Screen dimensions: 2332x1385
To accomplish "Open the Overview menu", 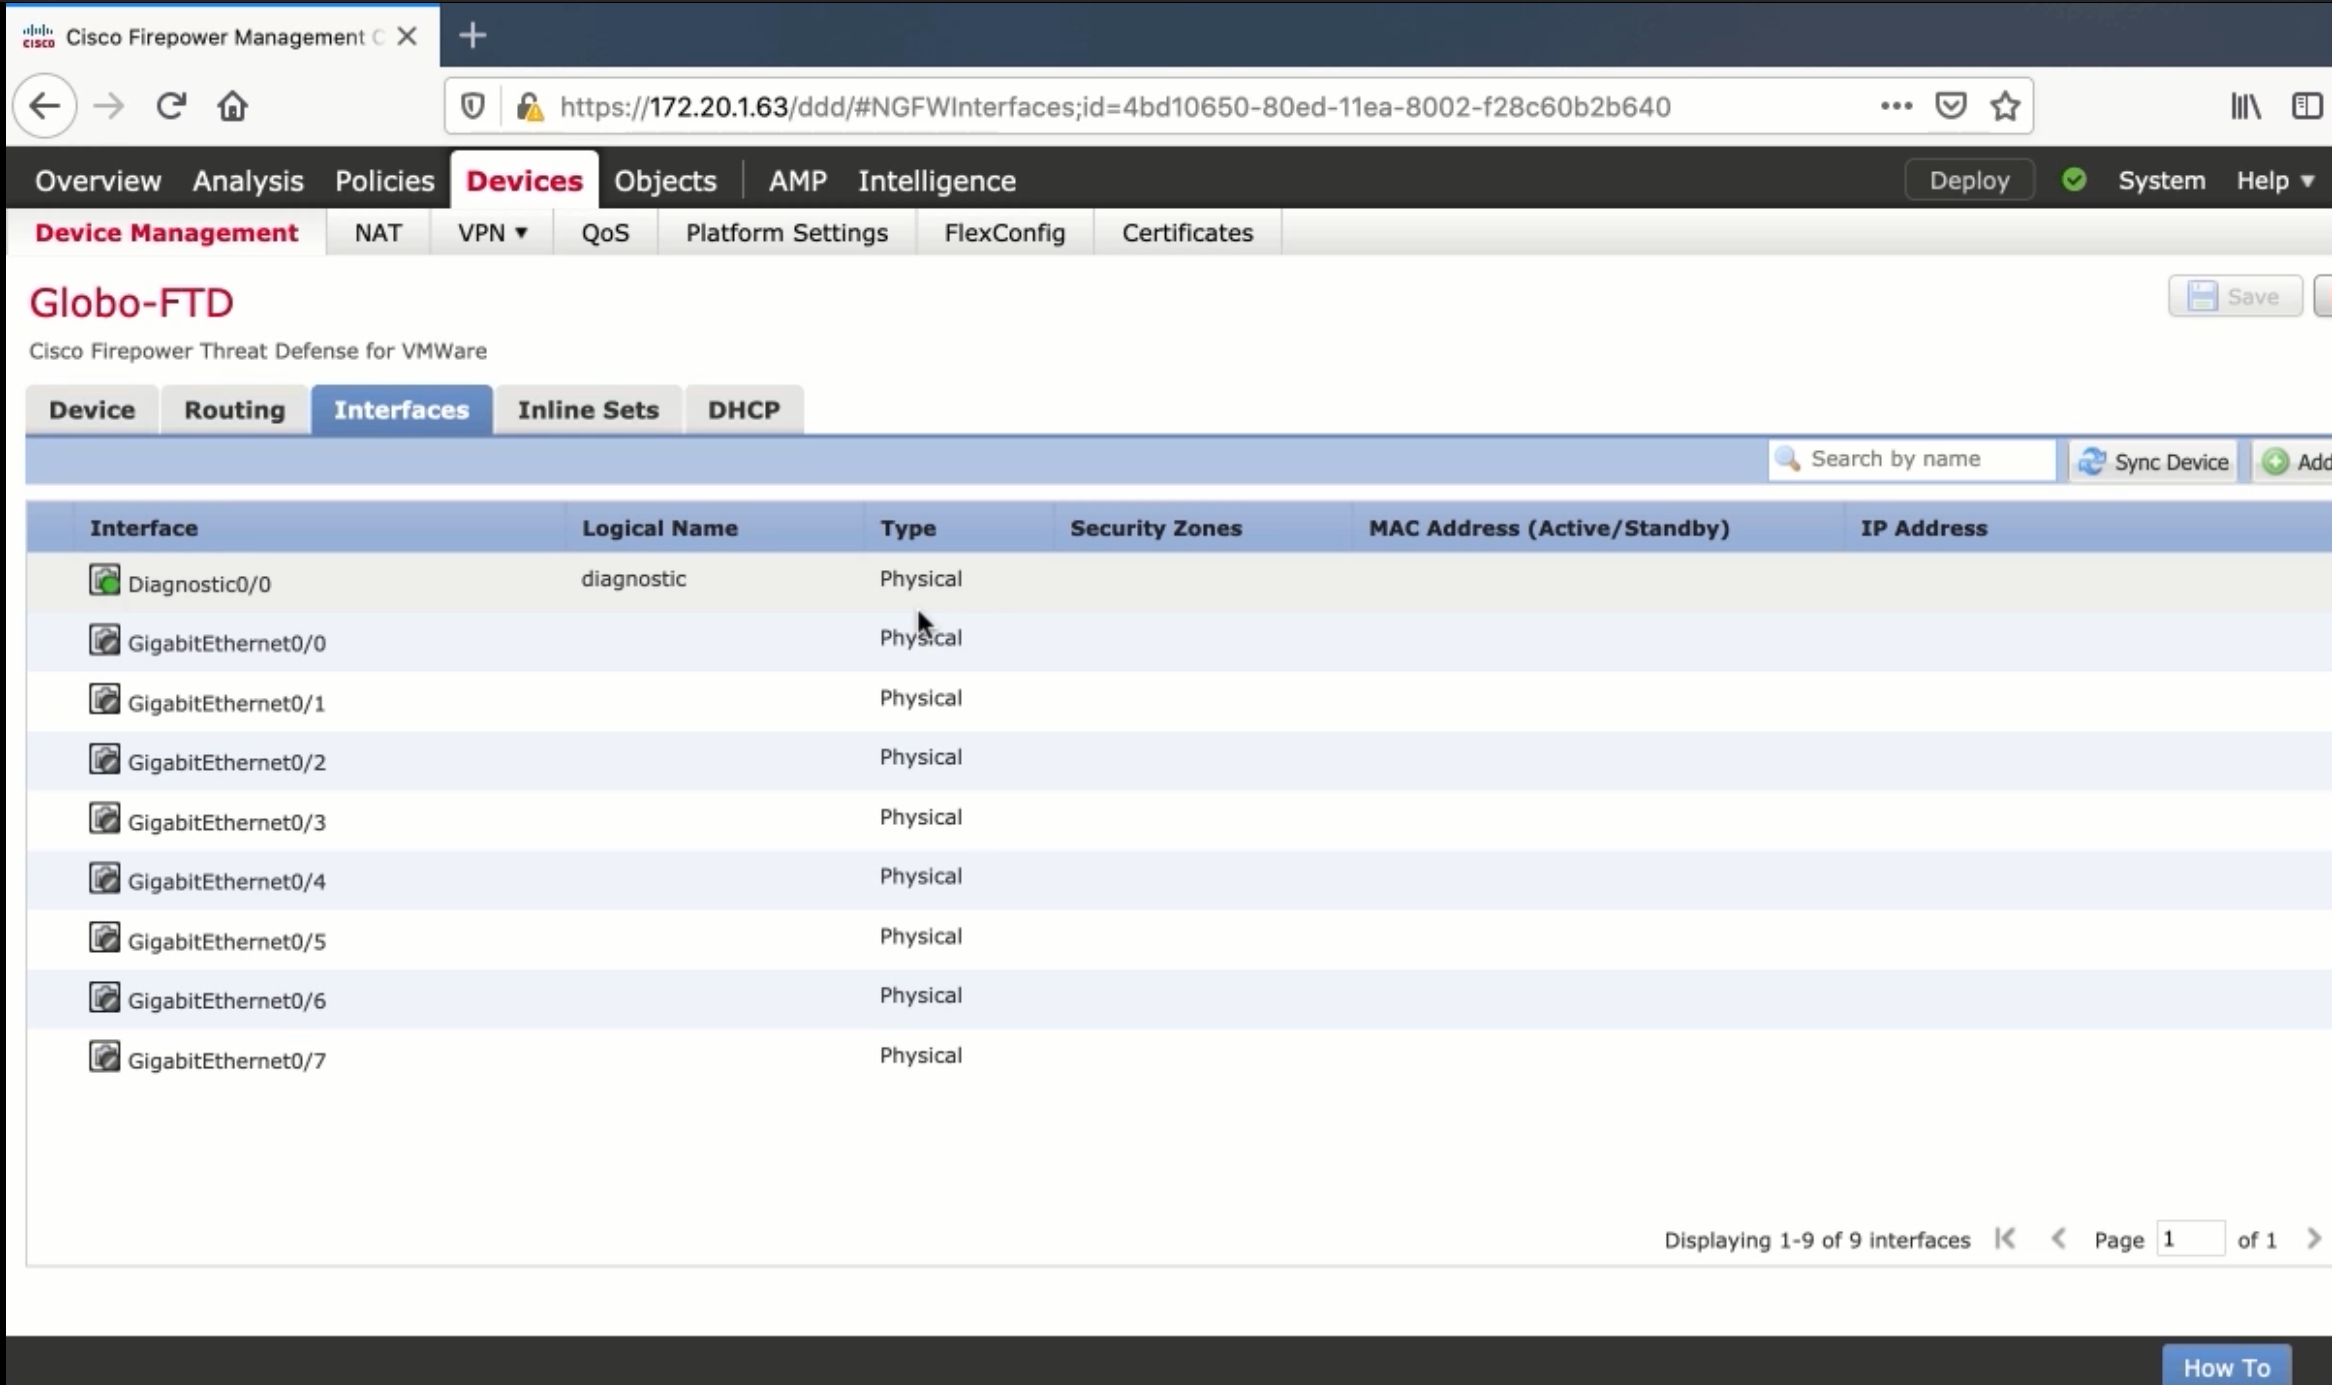I will 98,181.
